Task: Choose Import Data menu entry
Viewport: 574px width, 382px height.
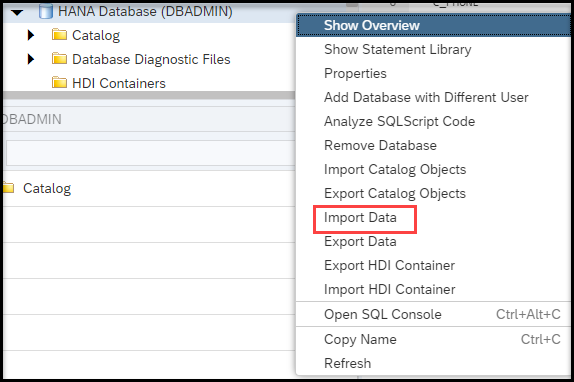Action: [x=433, y=218]
